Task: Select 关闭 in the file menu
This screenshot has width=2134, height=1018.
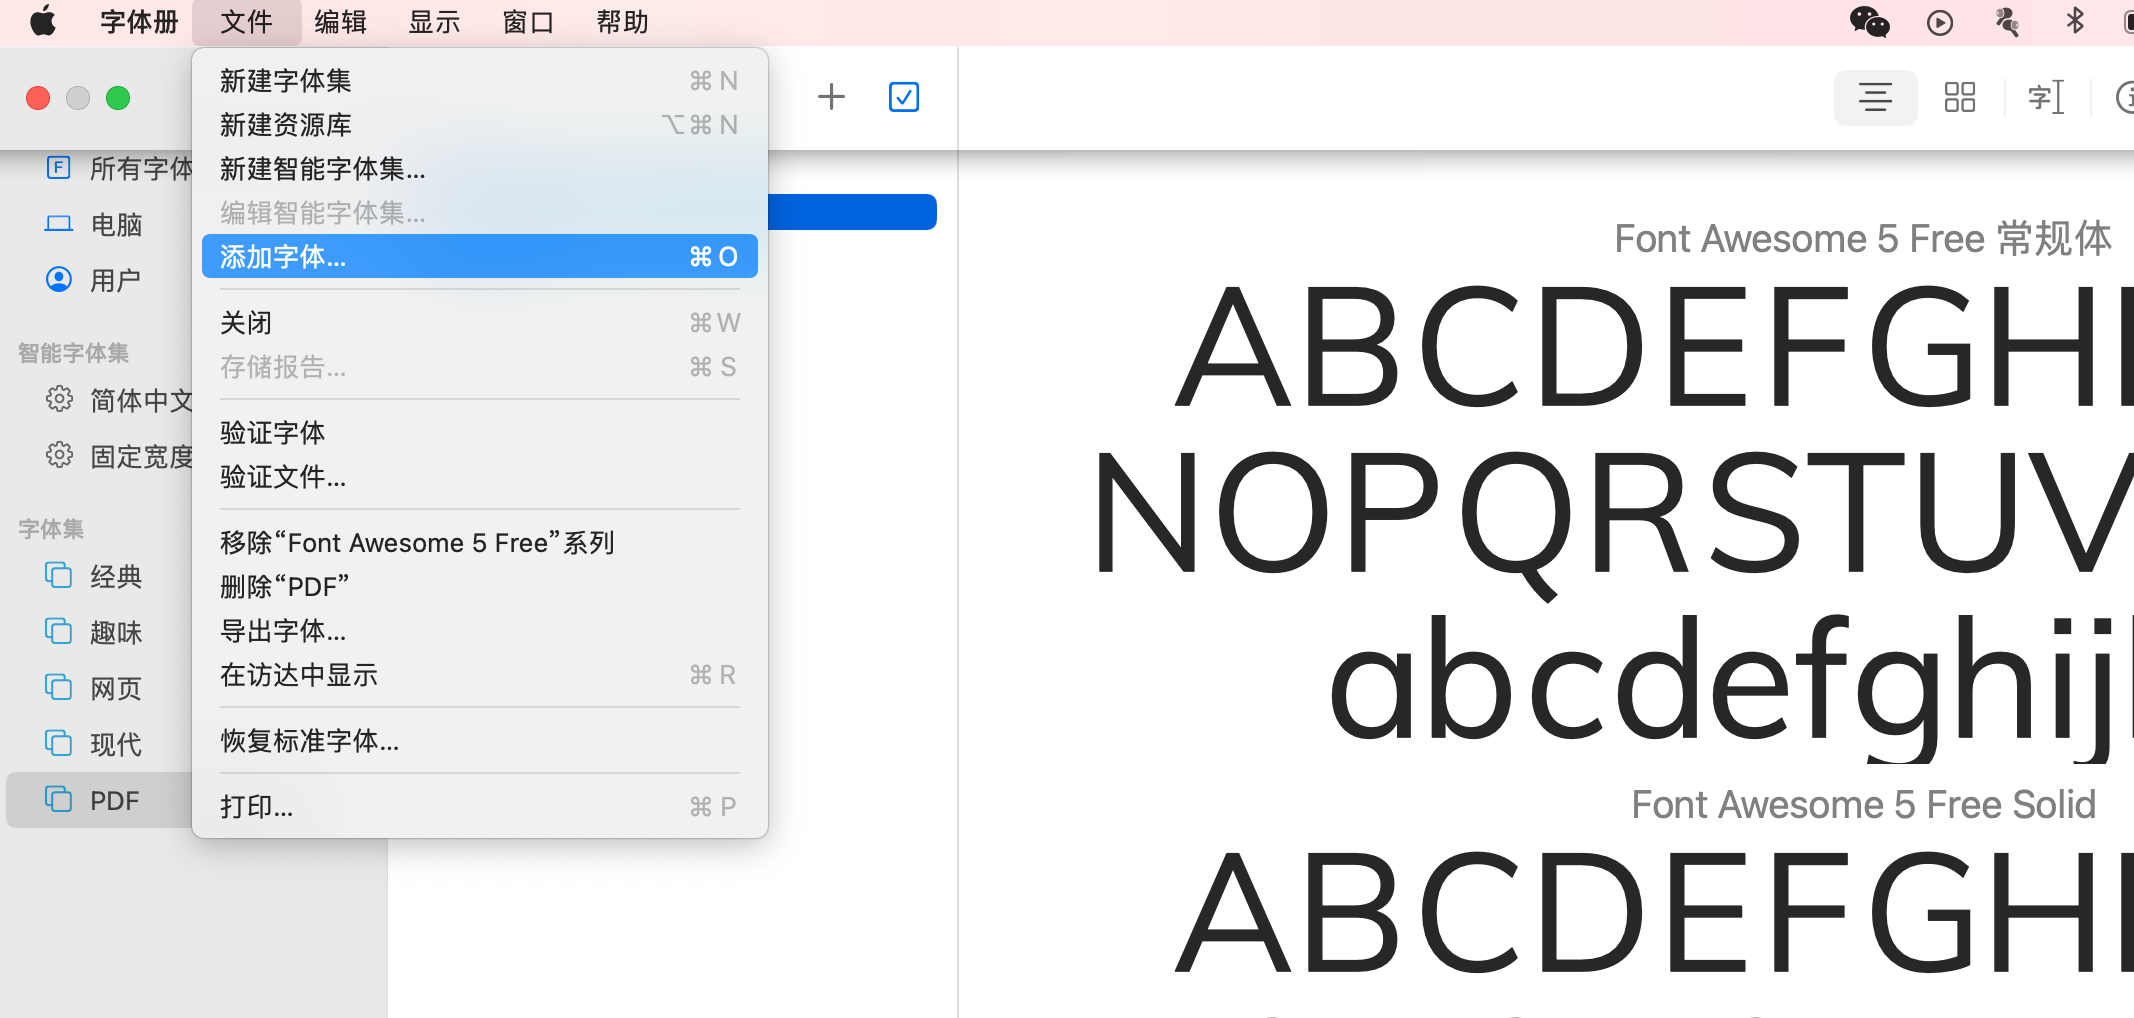Action: [479, 322]
